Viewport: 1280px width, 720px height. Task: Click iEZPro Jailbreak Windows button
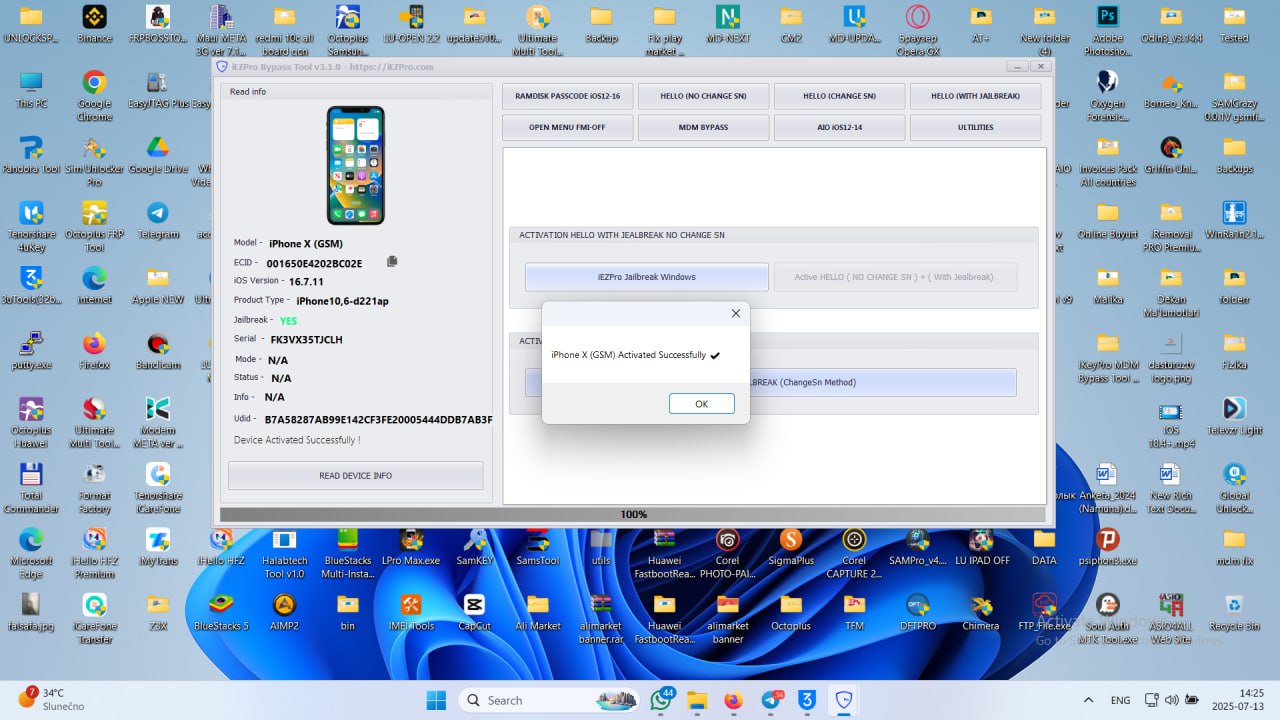click(646, 277)
